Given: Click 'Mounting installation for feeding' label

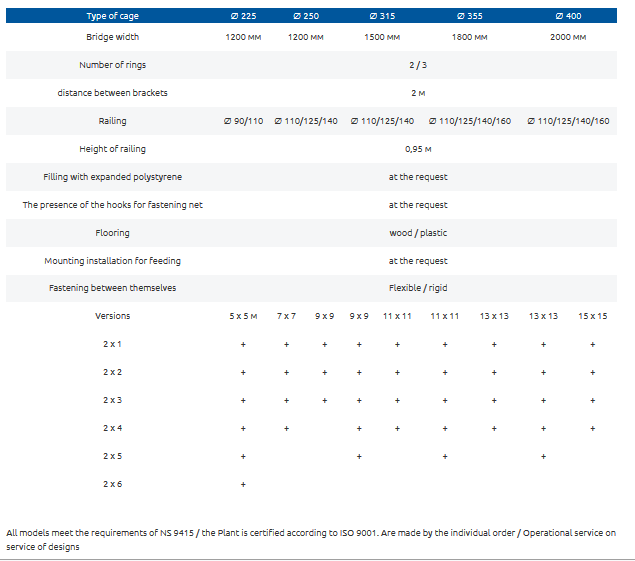Looking at the screenshot, I should 112,261.
